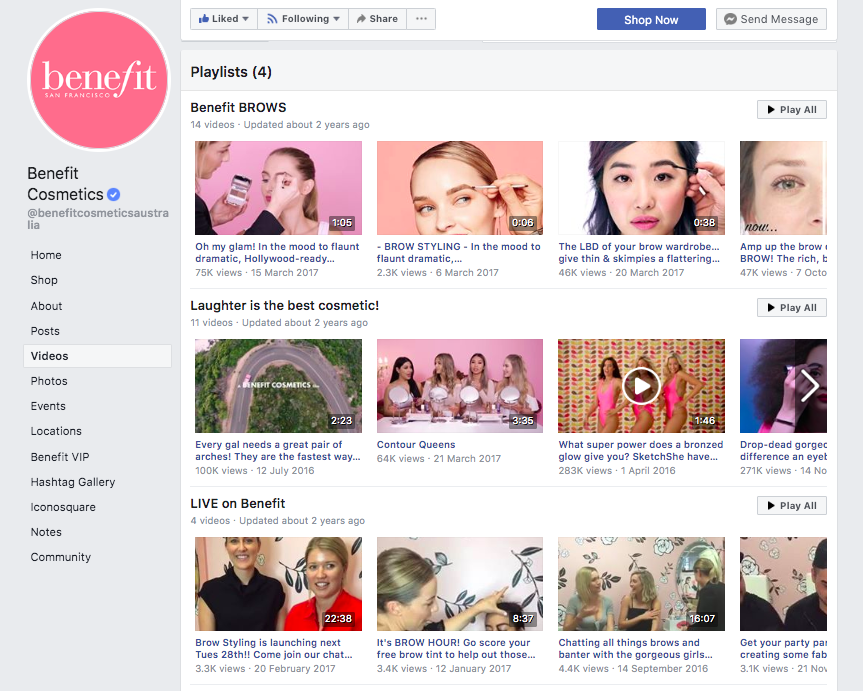Click 'The LBD of your brow wardrobe' title

coord(639,253)
